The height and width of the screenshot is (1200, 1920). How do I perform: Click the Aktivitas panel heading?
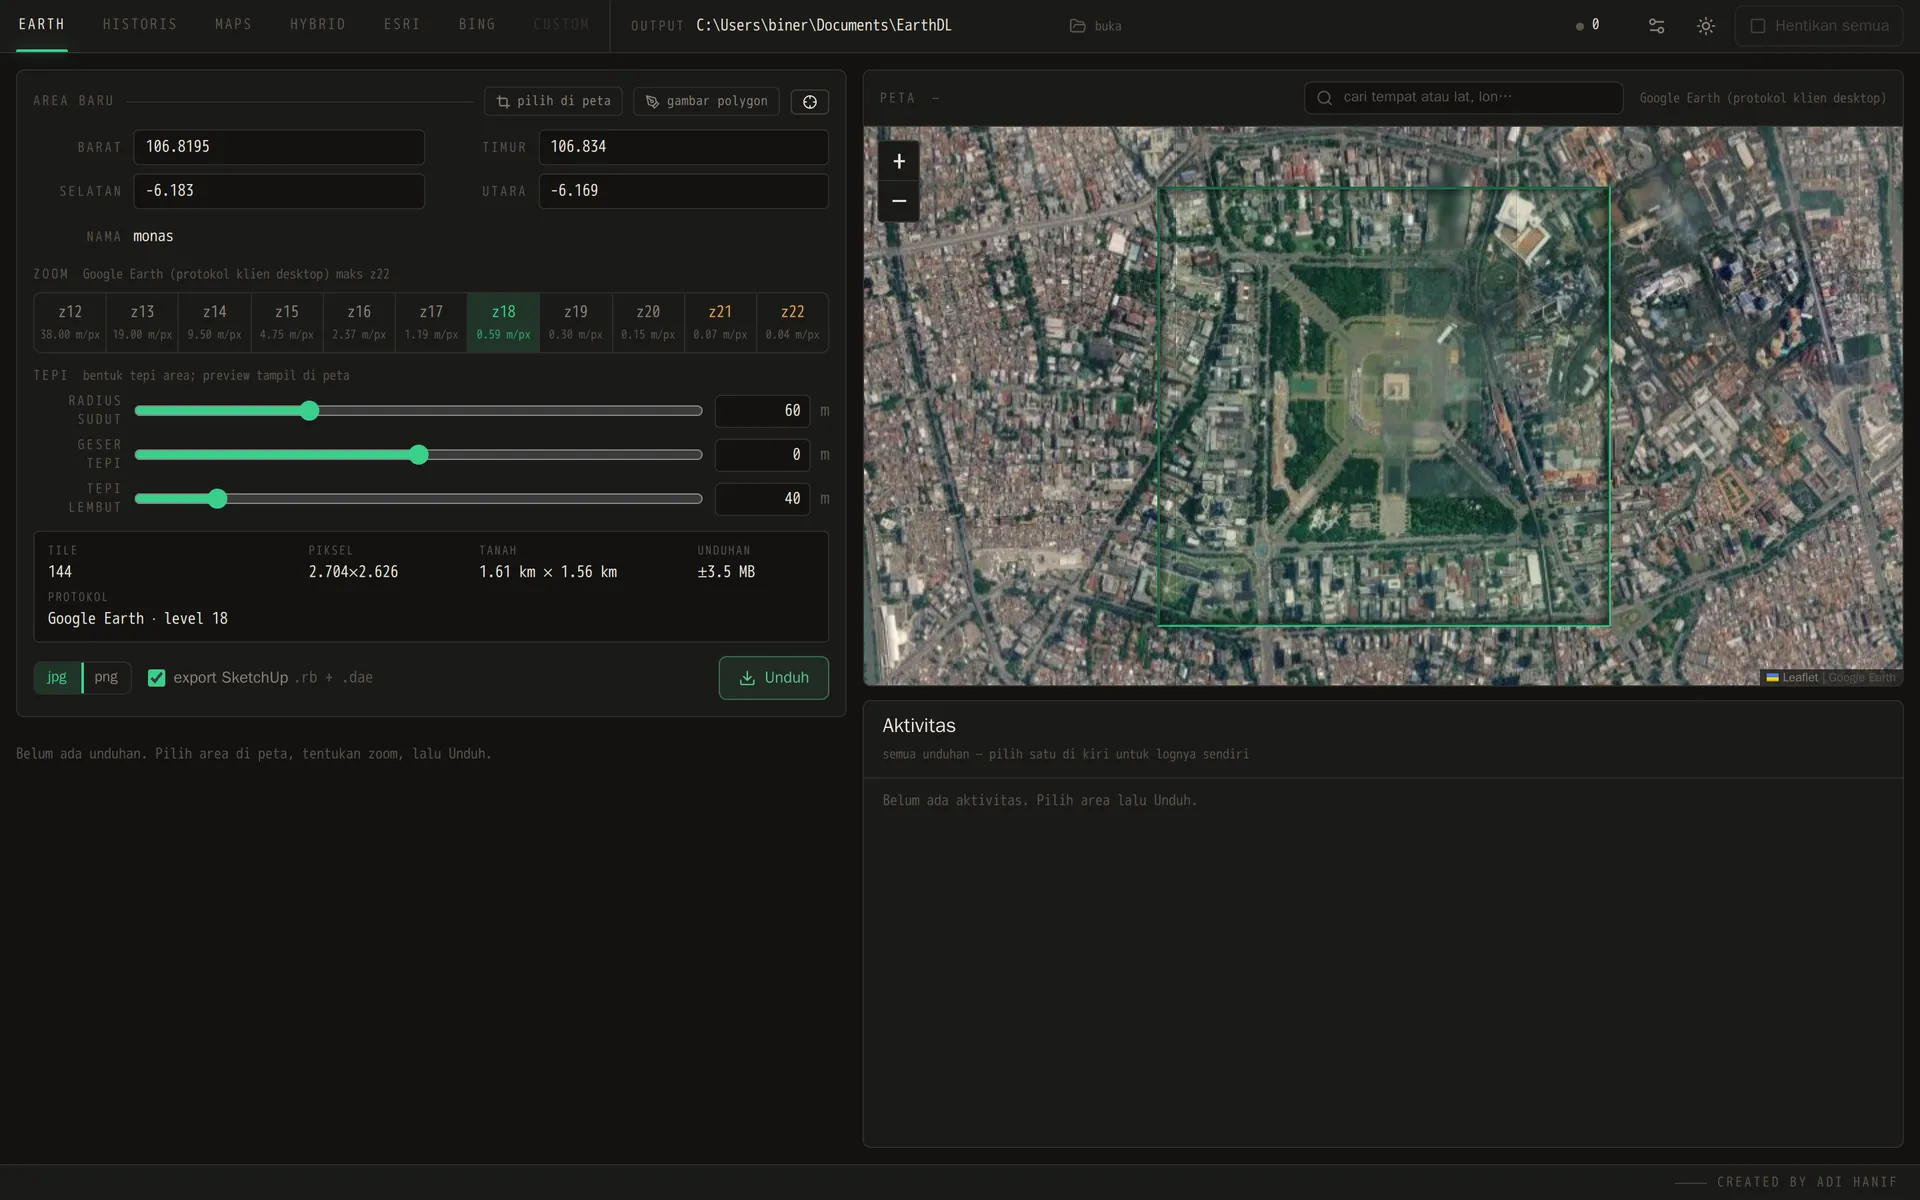point(919,726)
